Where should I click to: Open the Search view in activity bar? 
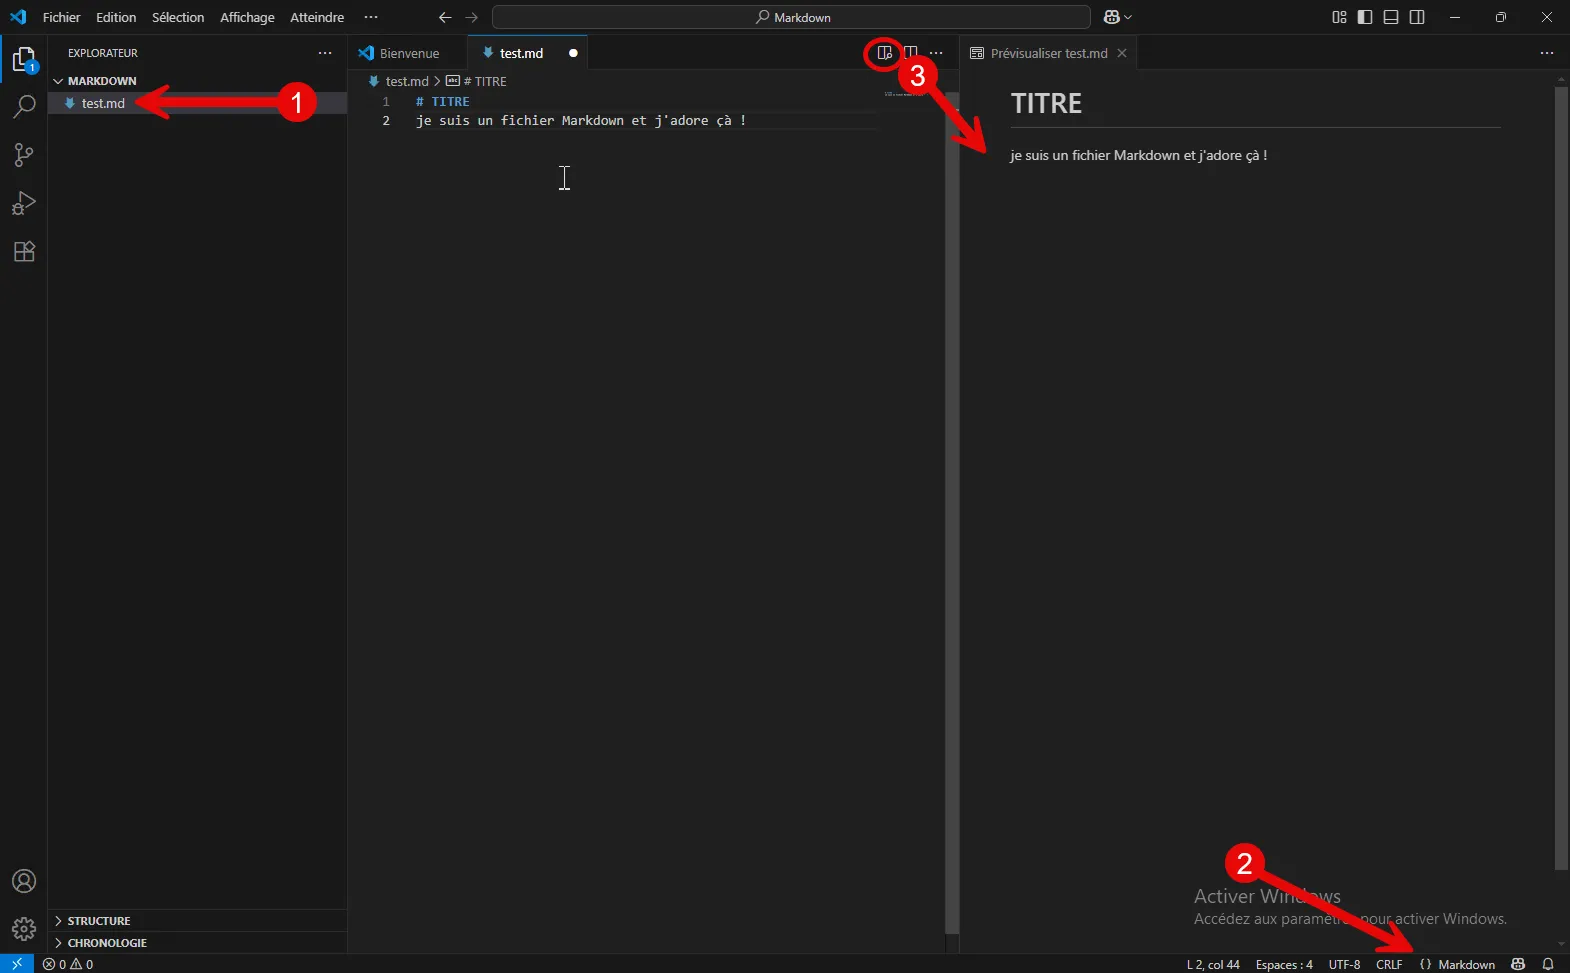24,107
